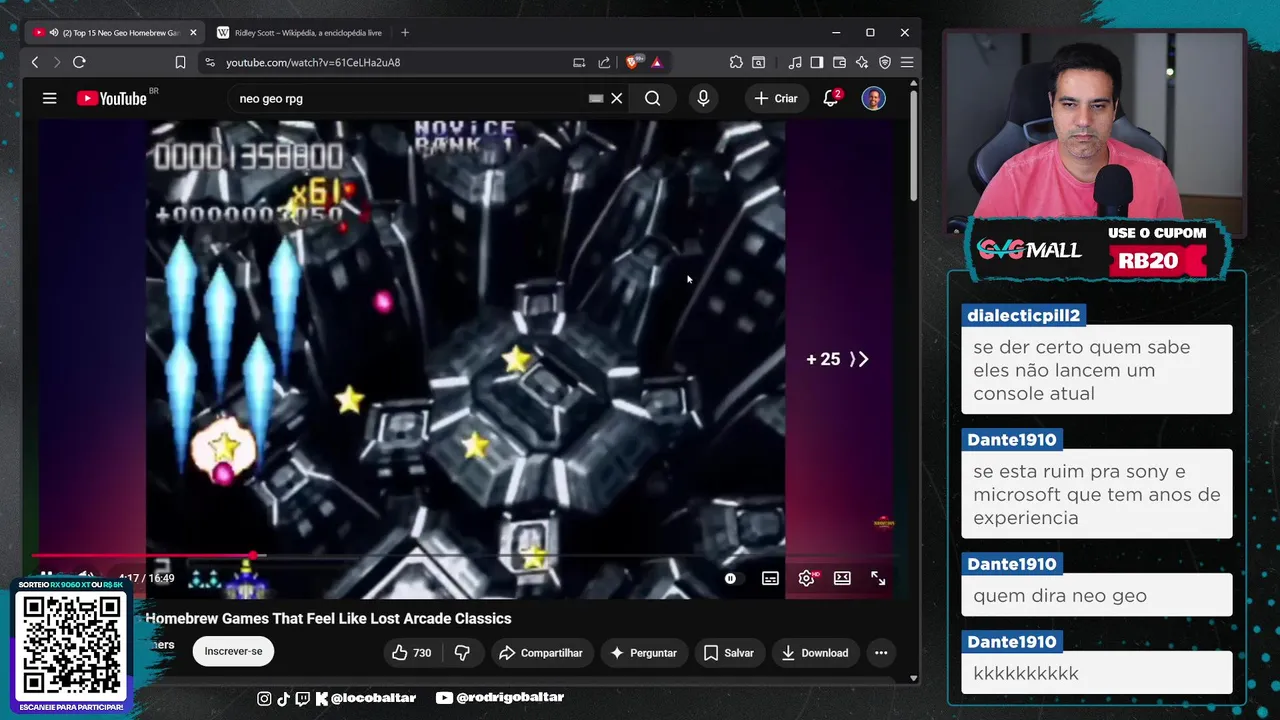Open the browser extensions puzzle icon
The width and height of the screenshot is (1280, 720).
[x=736, y=62]
